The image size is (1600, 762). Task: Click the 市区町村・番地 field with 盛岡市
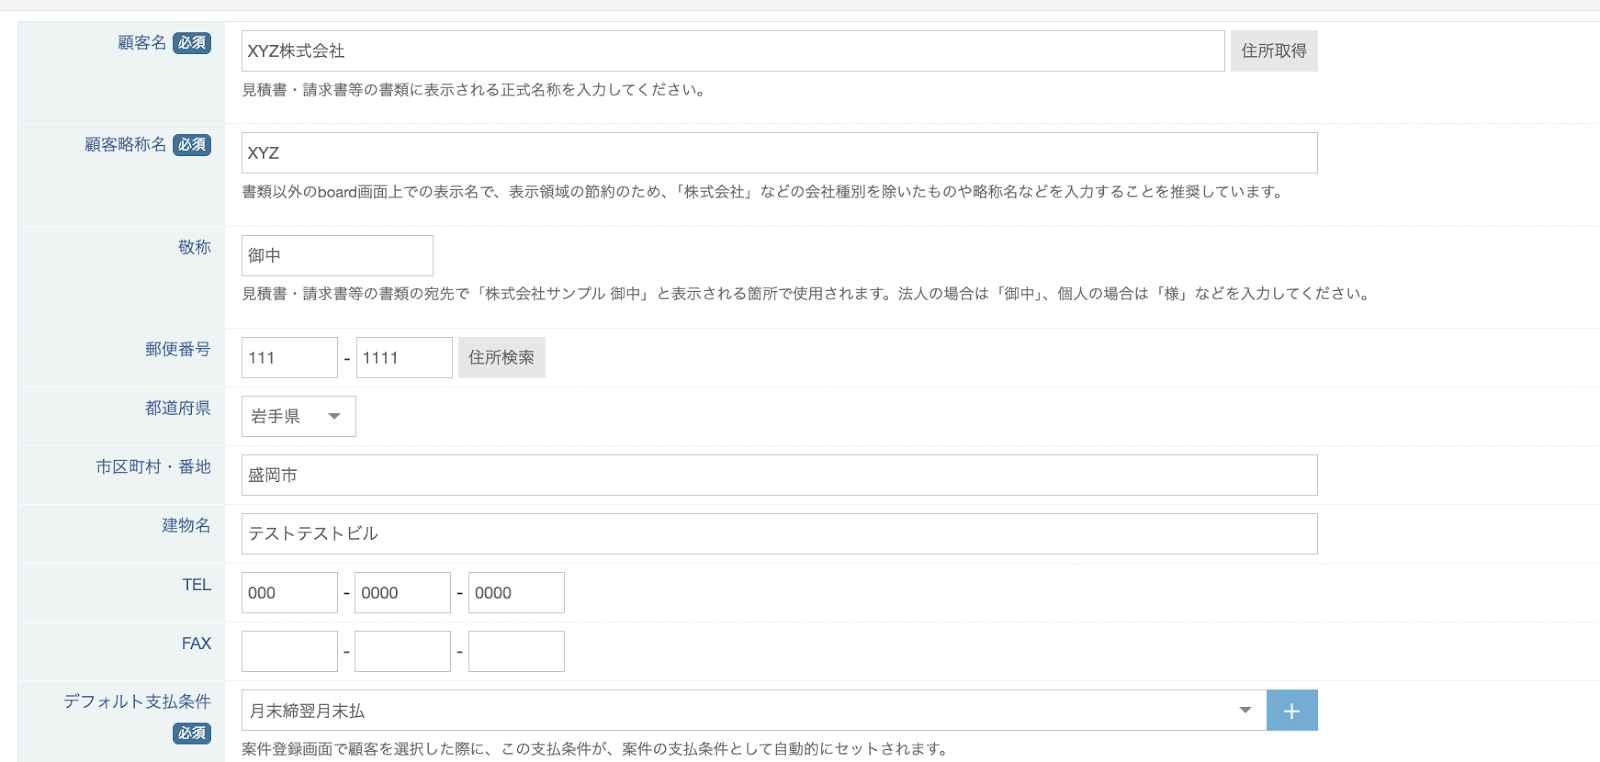point(778,475)
